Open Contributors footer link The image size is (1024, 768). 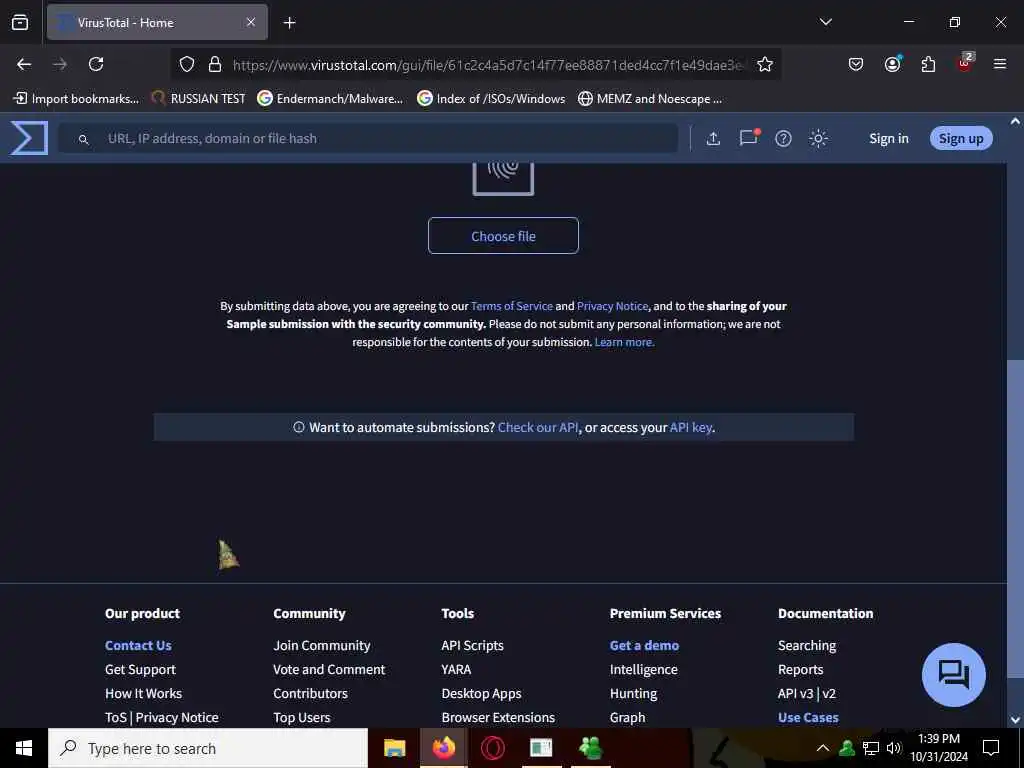pyautogui.click(x=310, y=694)
